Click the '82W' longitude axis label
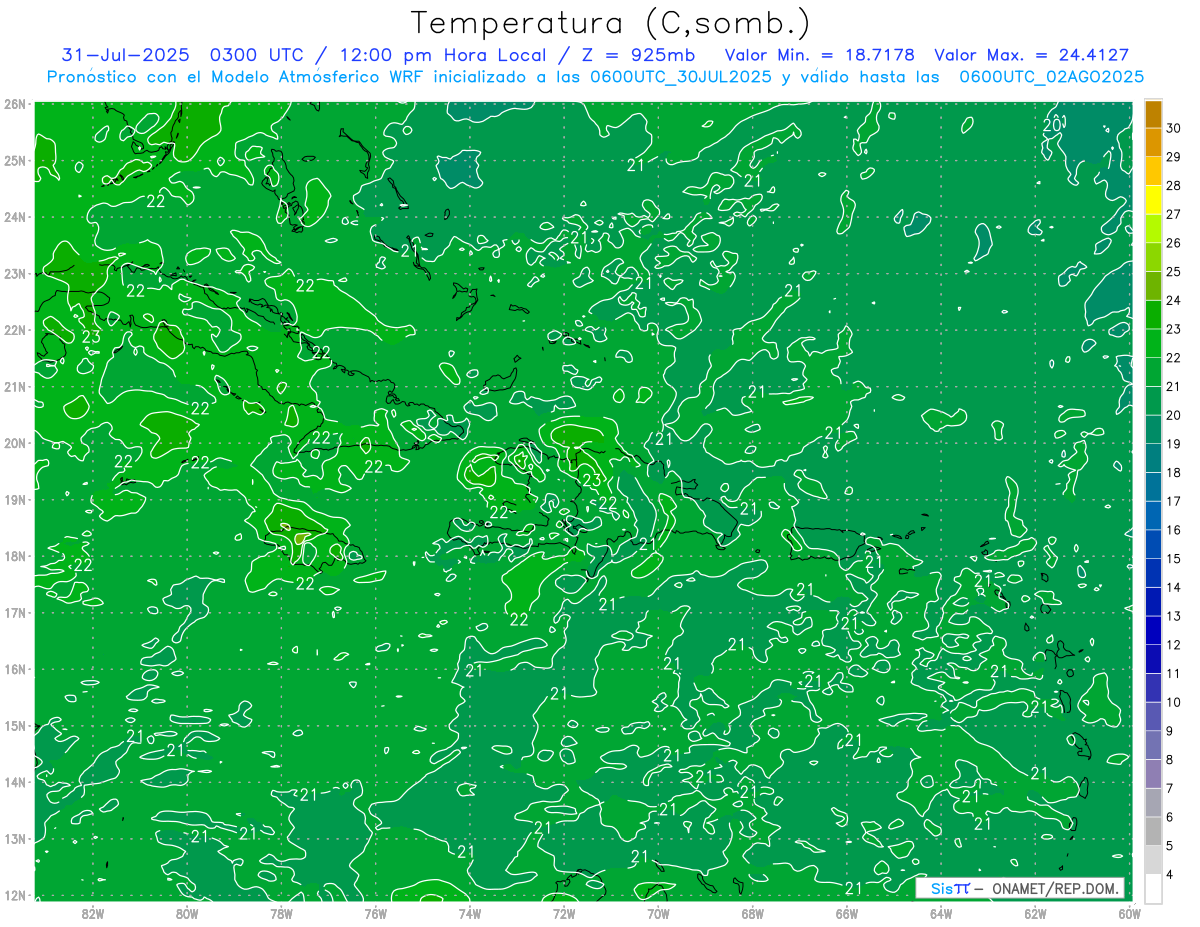Viewport: 1200px width, 927px height. 93,912
